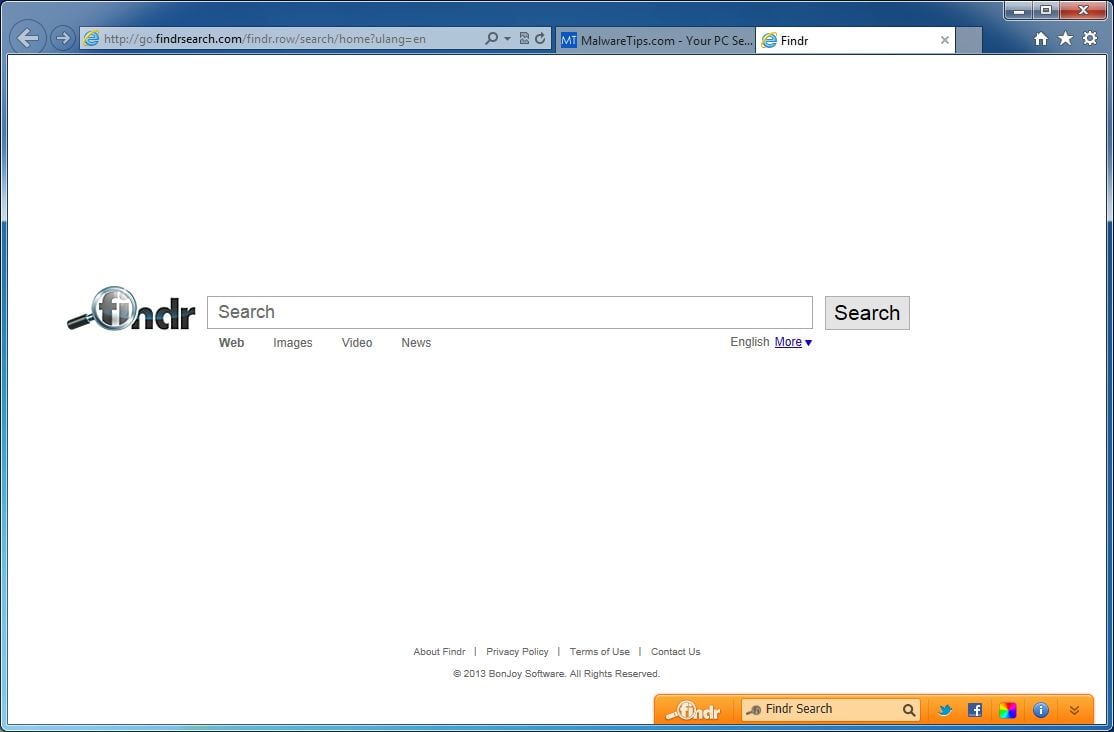
Task: Click the BonJoy Software copyright text
Action: click(556, 674)
